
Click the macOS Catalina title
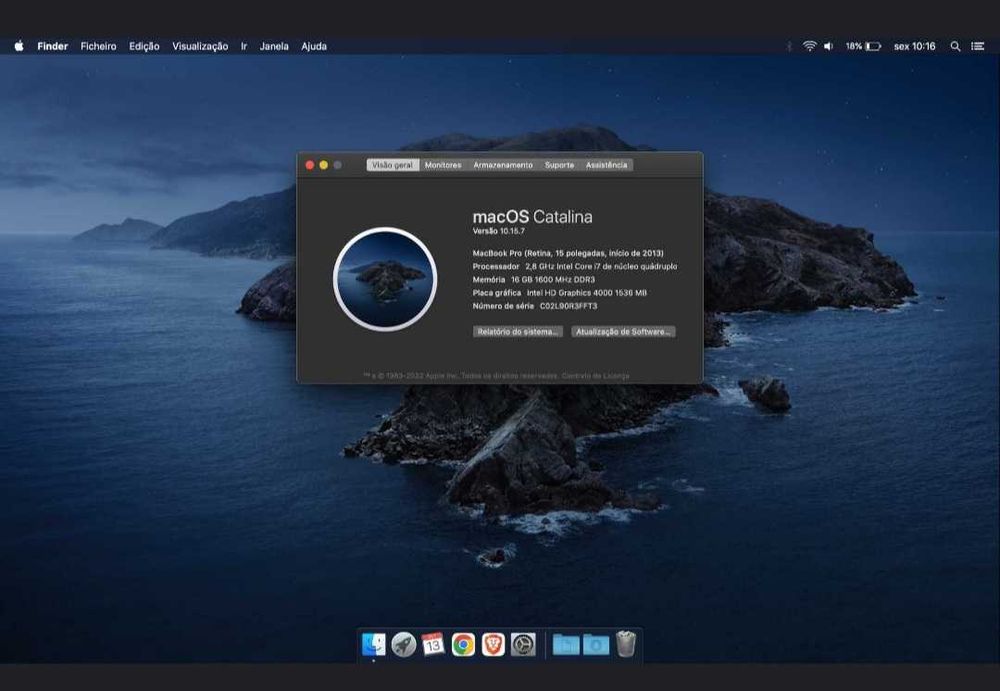(533, 217)
